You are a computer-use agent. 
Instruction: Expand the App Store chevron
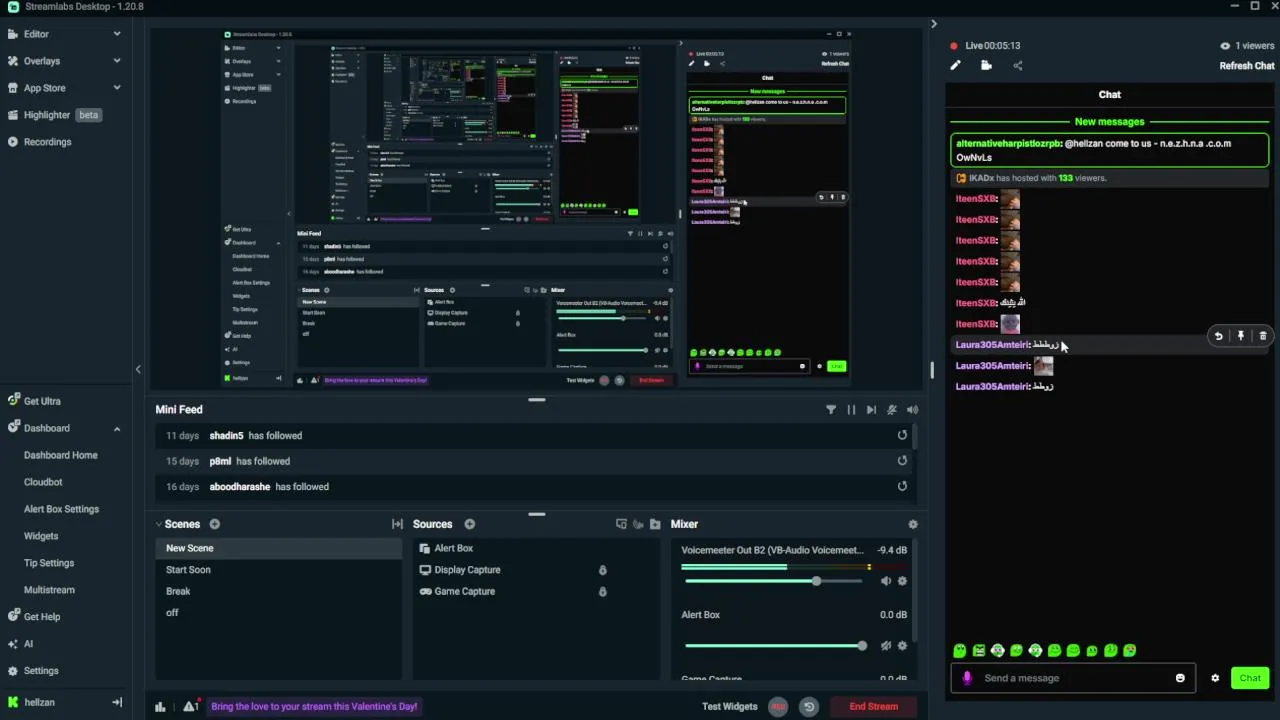(x=117, y=88)
